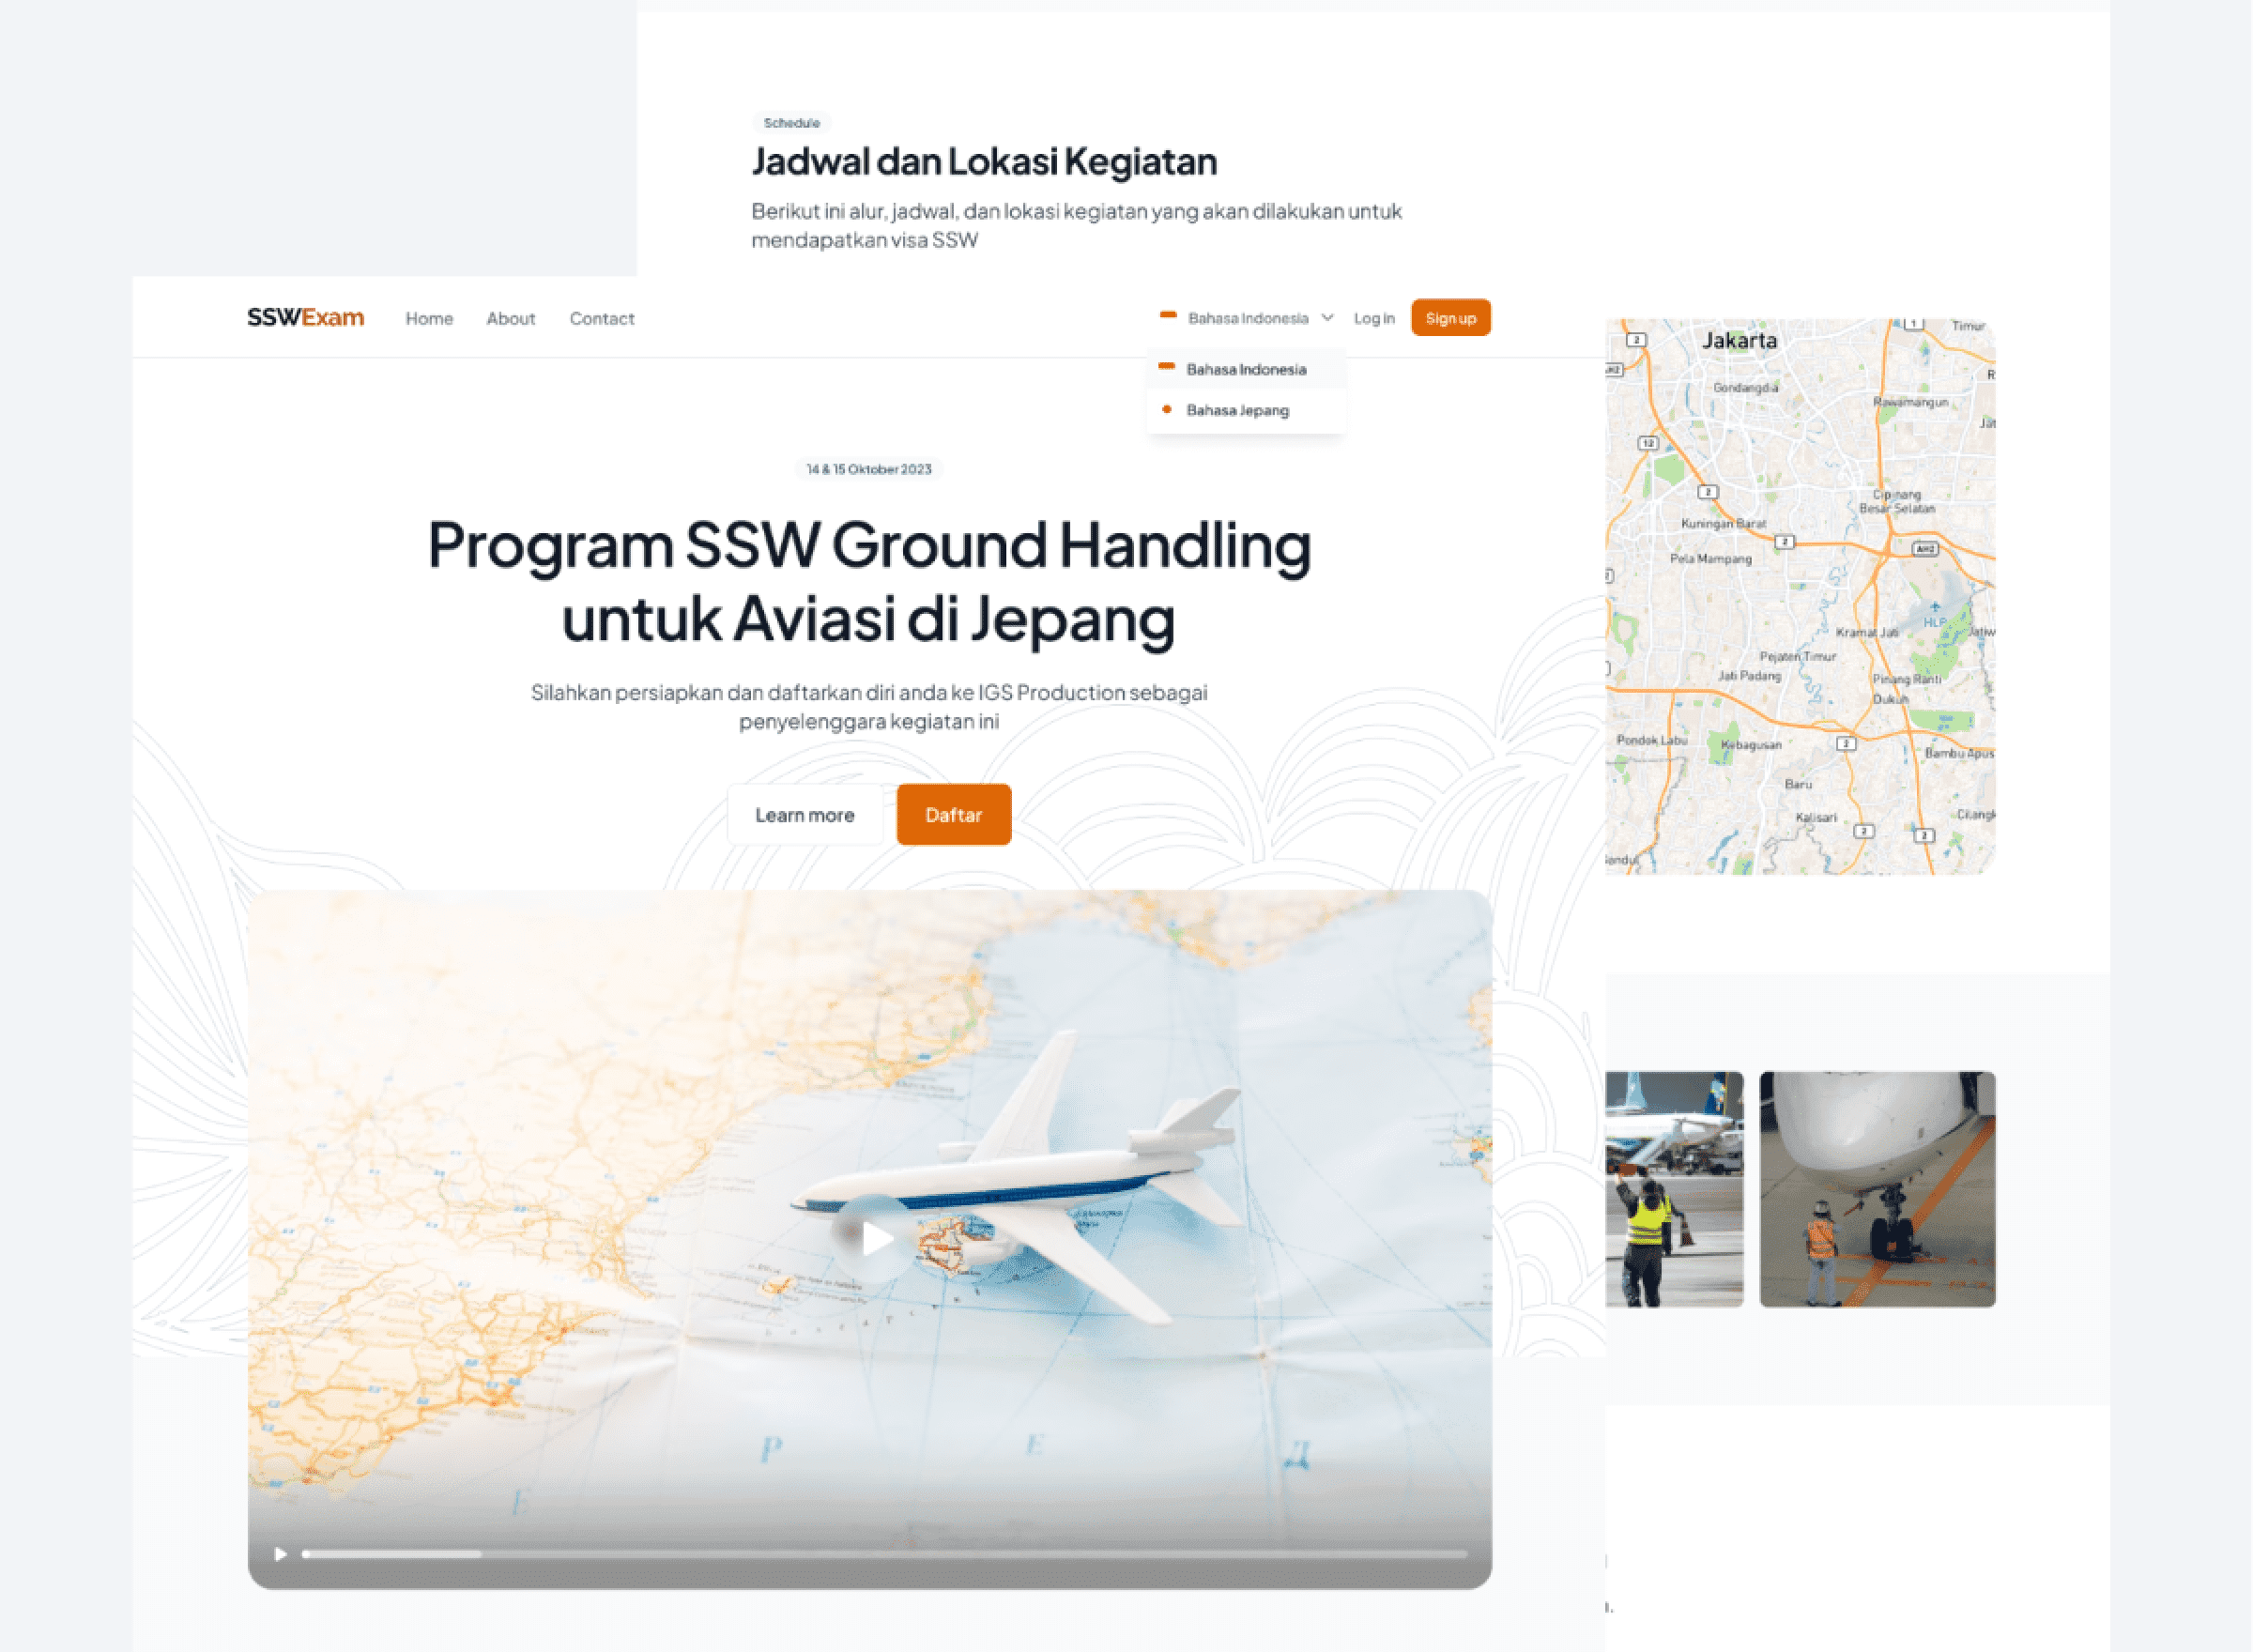
Task: Click the About menu item
Action: [509, 316]
